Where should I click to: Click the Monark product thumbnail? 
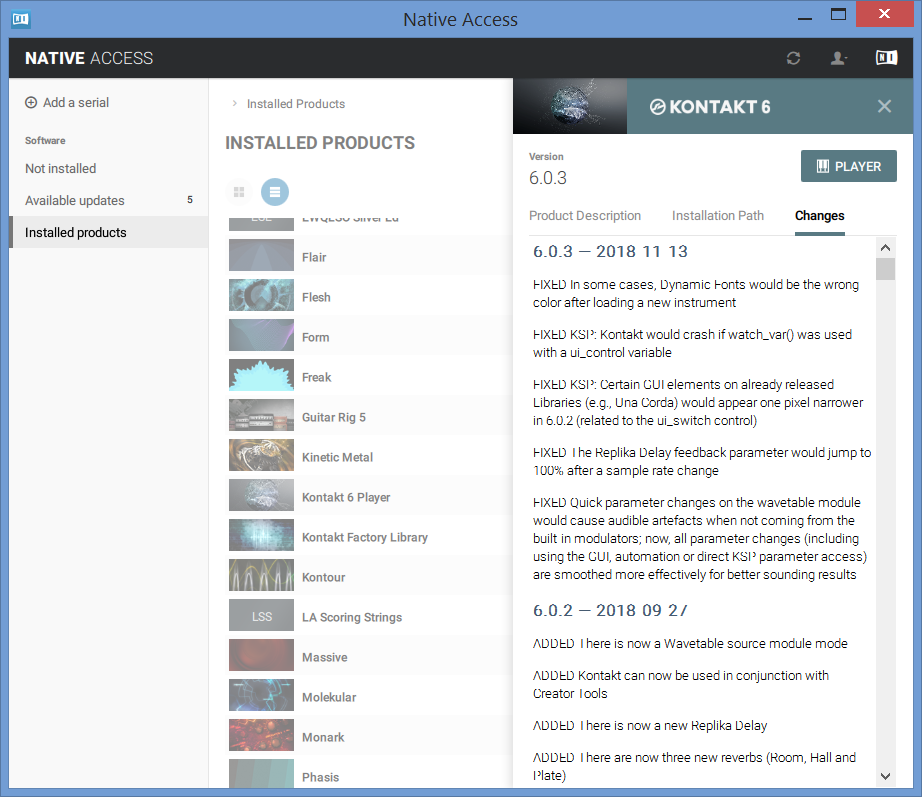pos(261,735)
